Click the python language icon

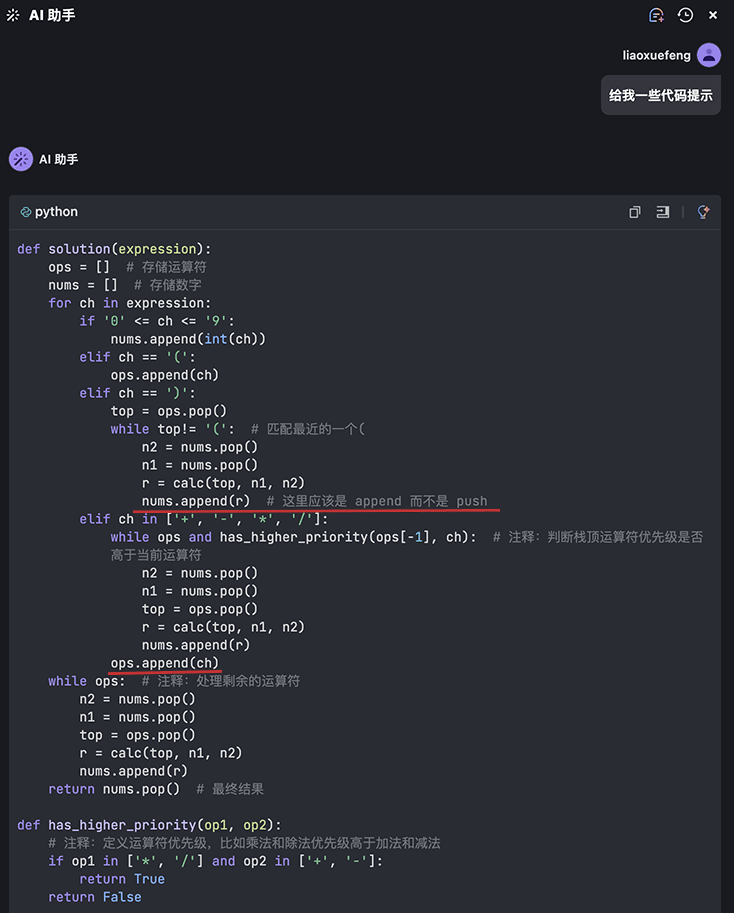coord(25,212)
